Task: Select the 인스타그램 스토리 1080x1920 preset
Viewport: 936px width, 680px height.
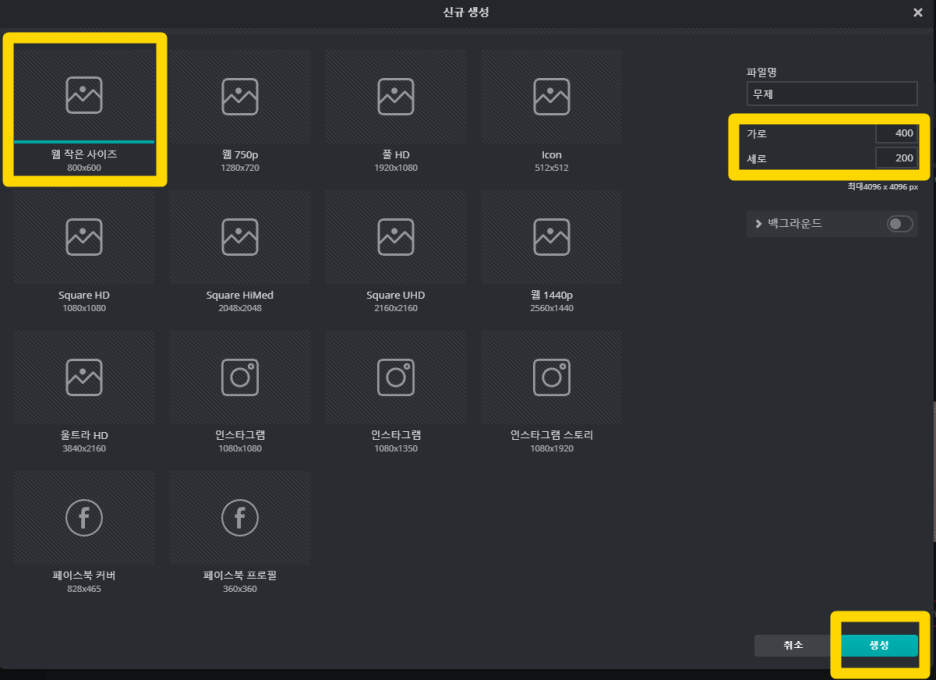Action: [x=552, y=392]
